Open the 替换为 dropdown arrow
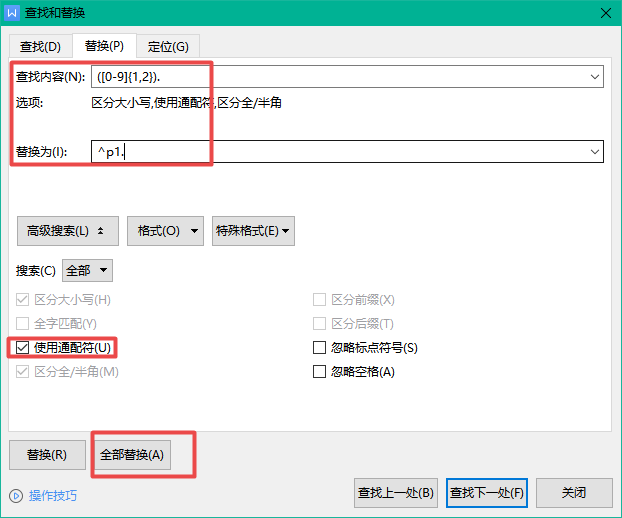This screenshot has width=622, height=518. click(595, 151)
